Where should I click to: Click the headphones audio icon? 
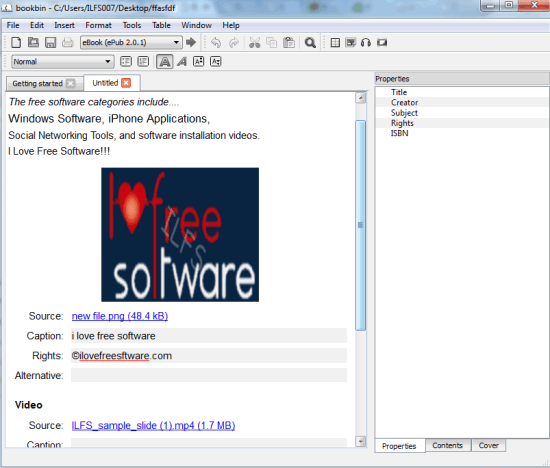tap(365, 42)
